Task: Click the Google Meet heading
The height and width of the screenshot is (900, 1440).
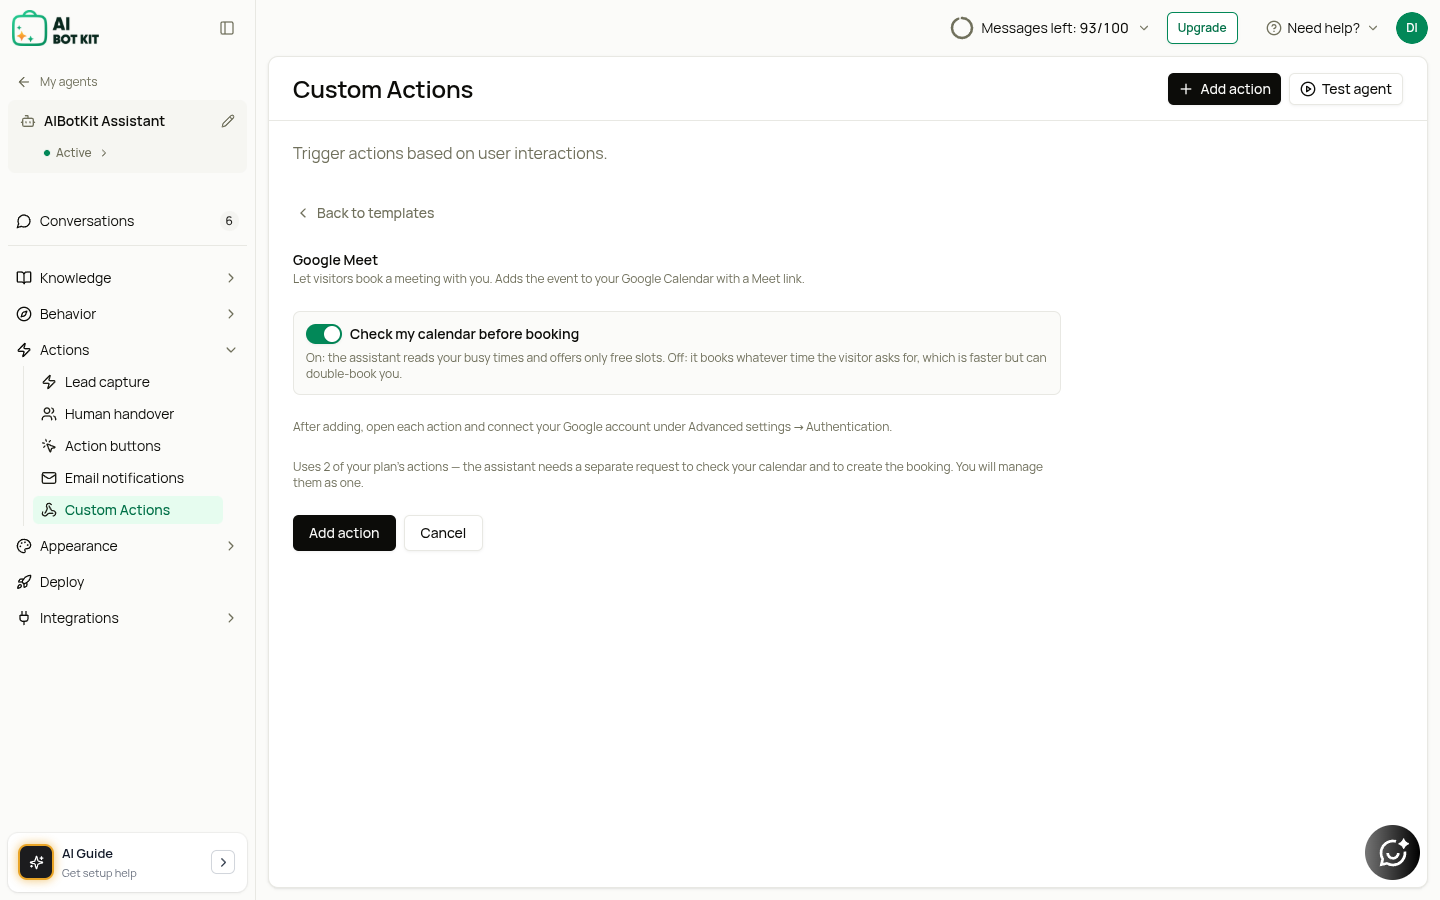Action: pyautogui.click(x=335, y=260)
